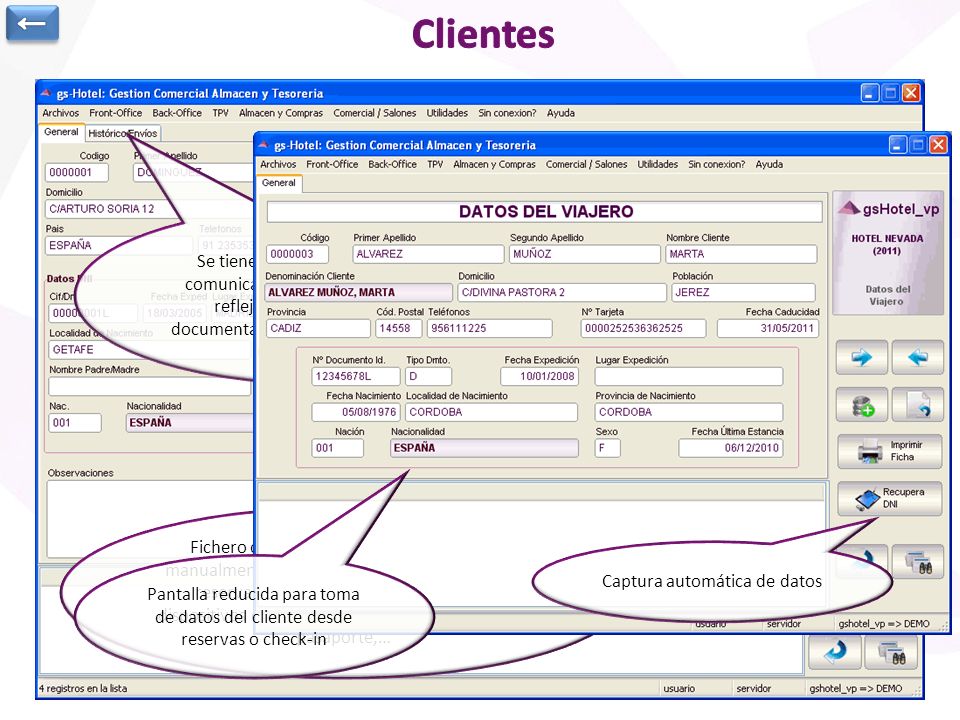Click the empty Lugar Expedición field
Viewport: 960px width, 720px height.
[689, 376]
